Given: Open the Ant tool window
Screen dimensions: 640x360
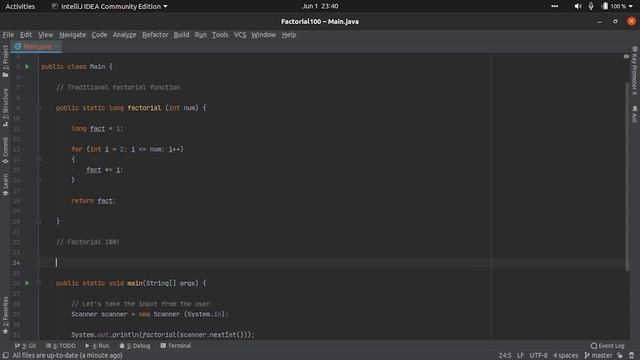Looking at the screenshot, I should [634, 114].
